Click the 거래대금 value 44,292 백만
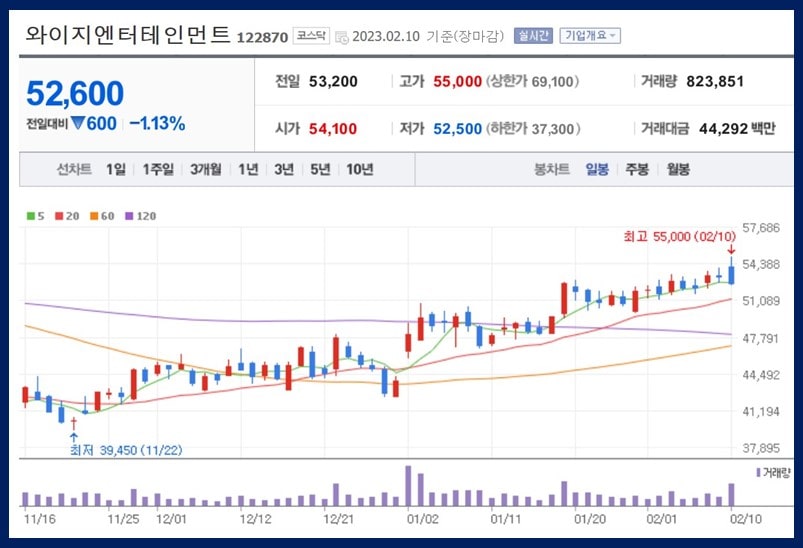This screenshot has width=803, height=548. click(x=737, y=129)
